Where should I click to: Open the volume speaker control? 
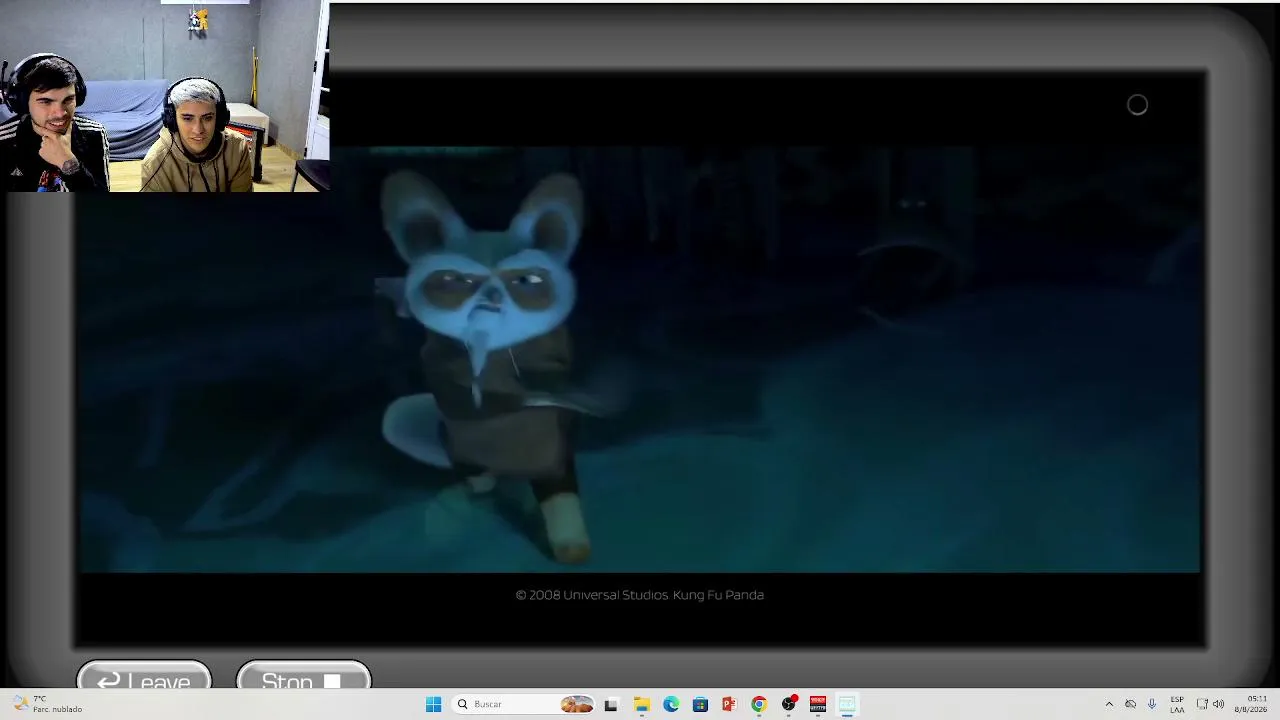[1218, 704]
